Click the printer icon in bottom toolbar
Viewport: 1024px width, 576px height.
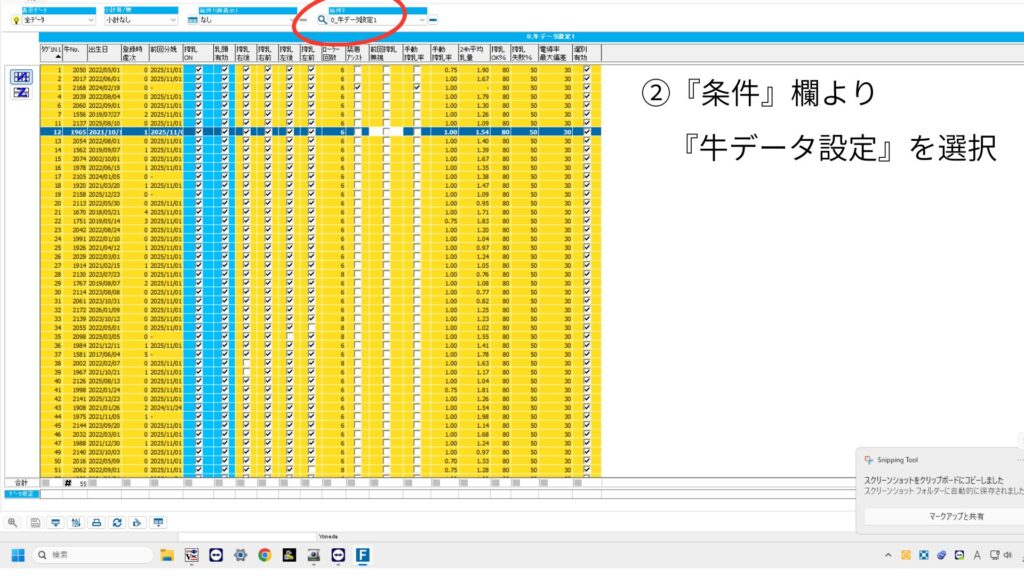coord(96,522)
